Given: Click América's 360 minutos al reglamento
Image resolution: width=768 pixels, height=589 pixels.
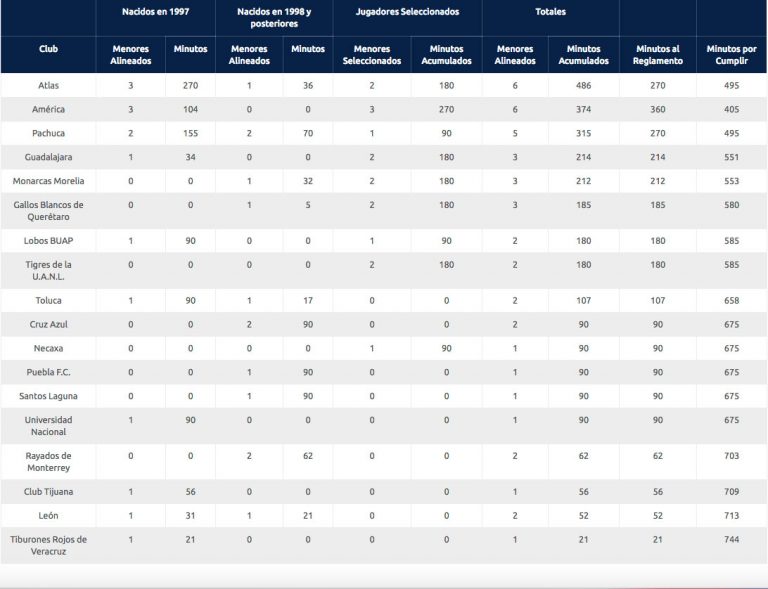Looking at the screenshot, I should (x=658, y=109).
